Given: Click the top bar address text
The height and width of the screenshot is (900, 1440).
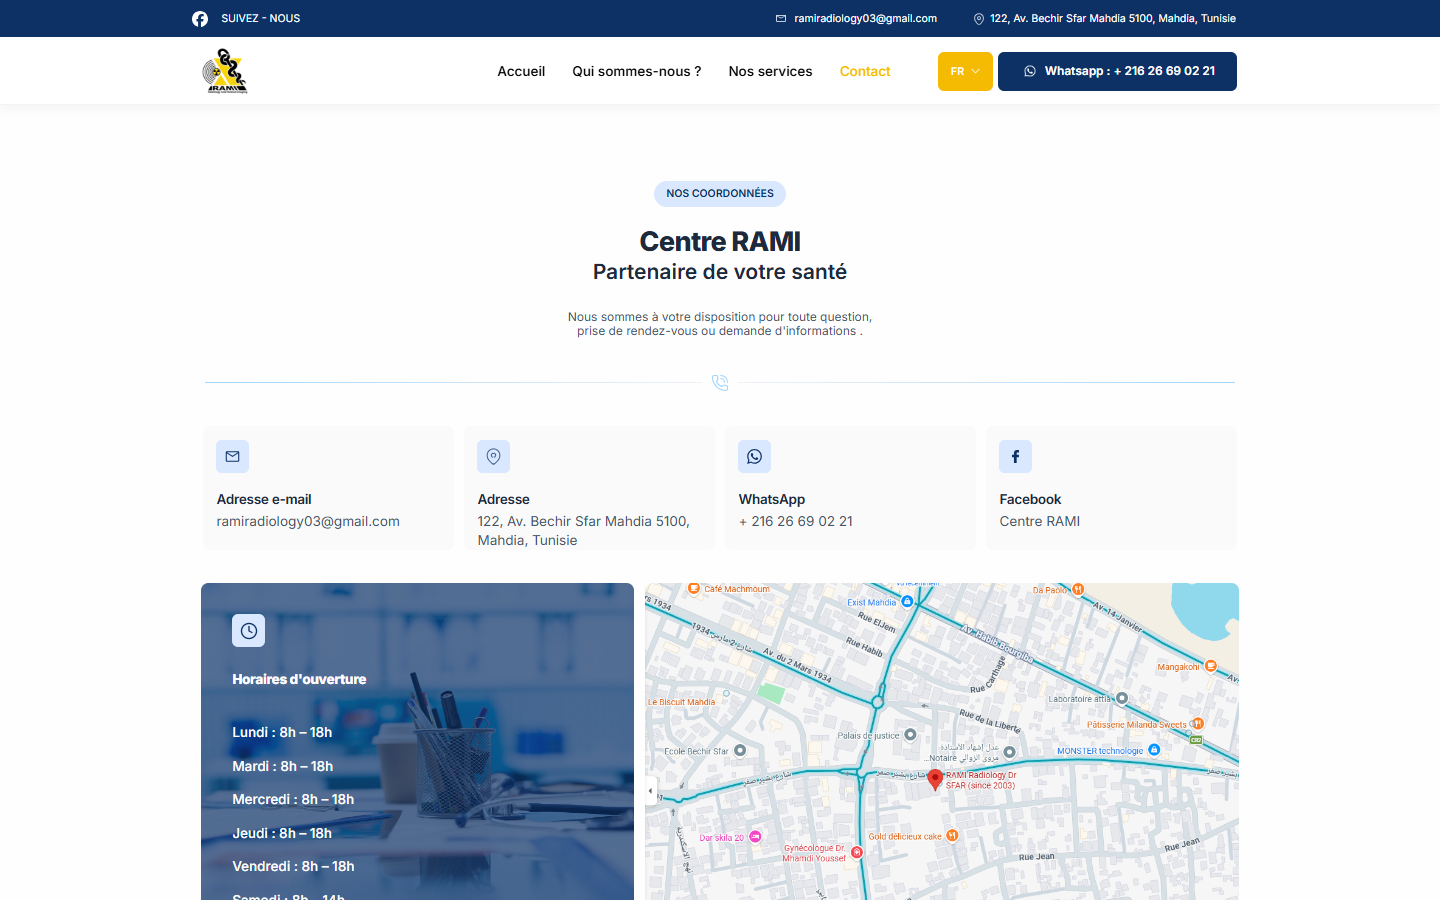Looking at the screenshot, I should click(x=1113, y=18).
